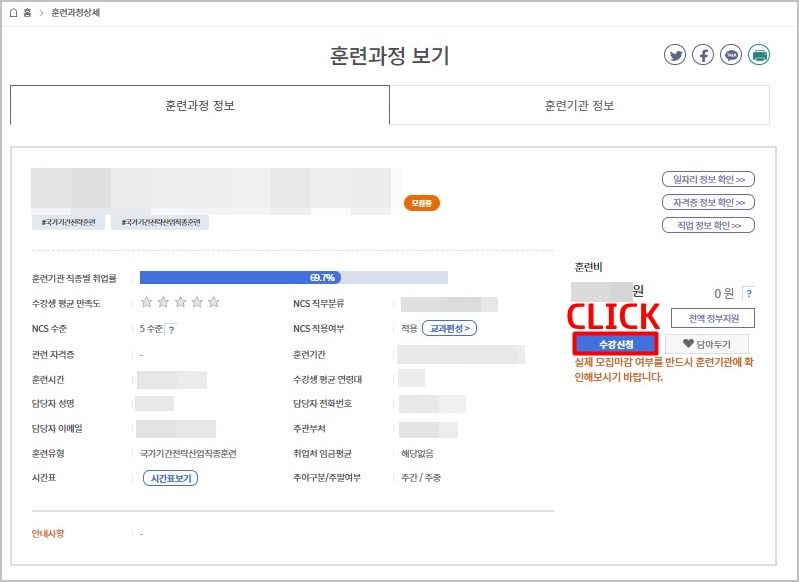Open the 교과편성 curriculum button
The height and width of the screenshot is (582, 799).
[449, 328]
